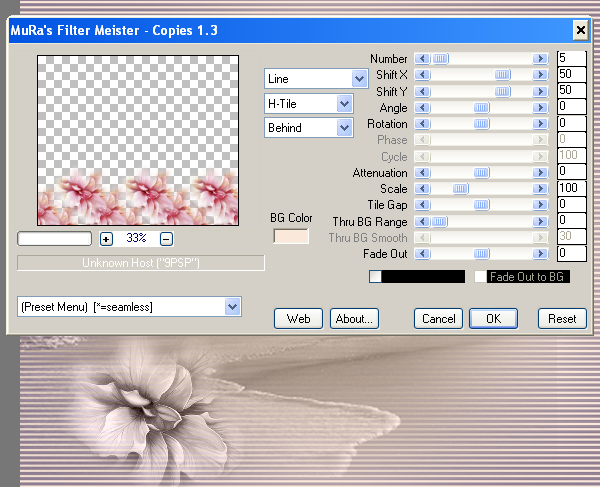Click the right arrow of Shift Y slider
600x487 pixels.
[540, 91]
